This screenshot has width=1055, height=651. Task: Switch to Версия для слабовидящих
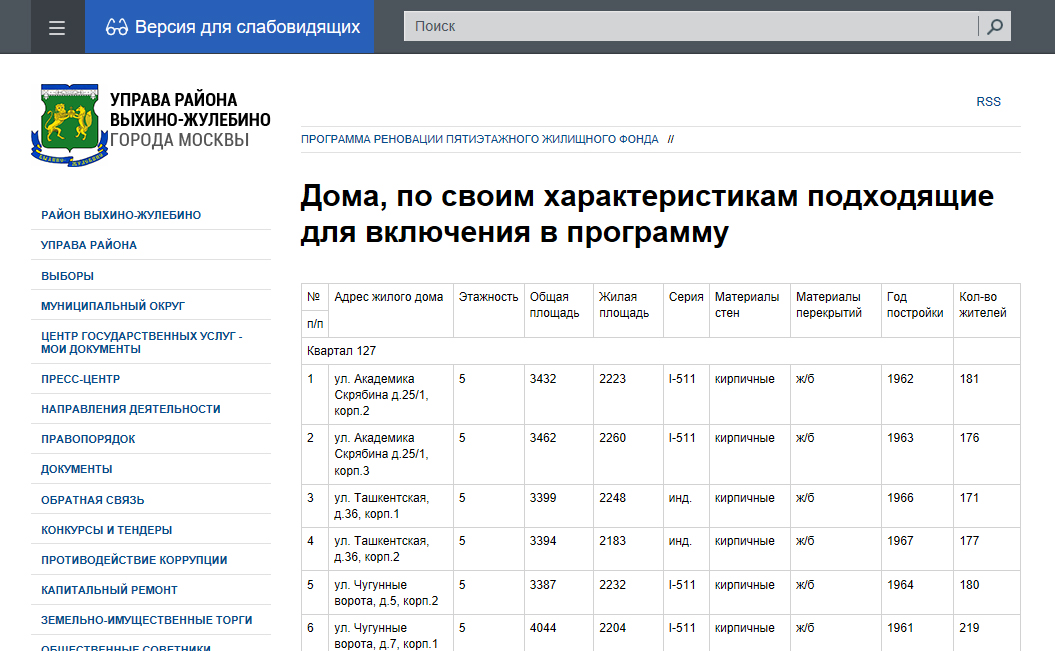tap(247, 27)
